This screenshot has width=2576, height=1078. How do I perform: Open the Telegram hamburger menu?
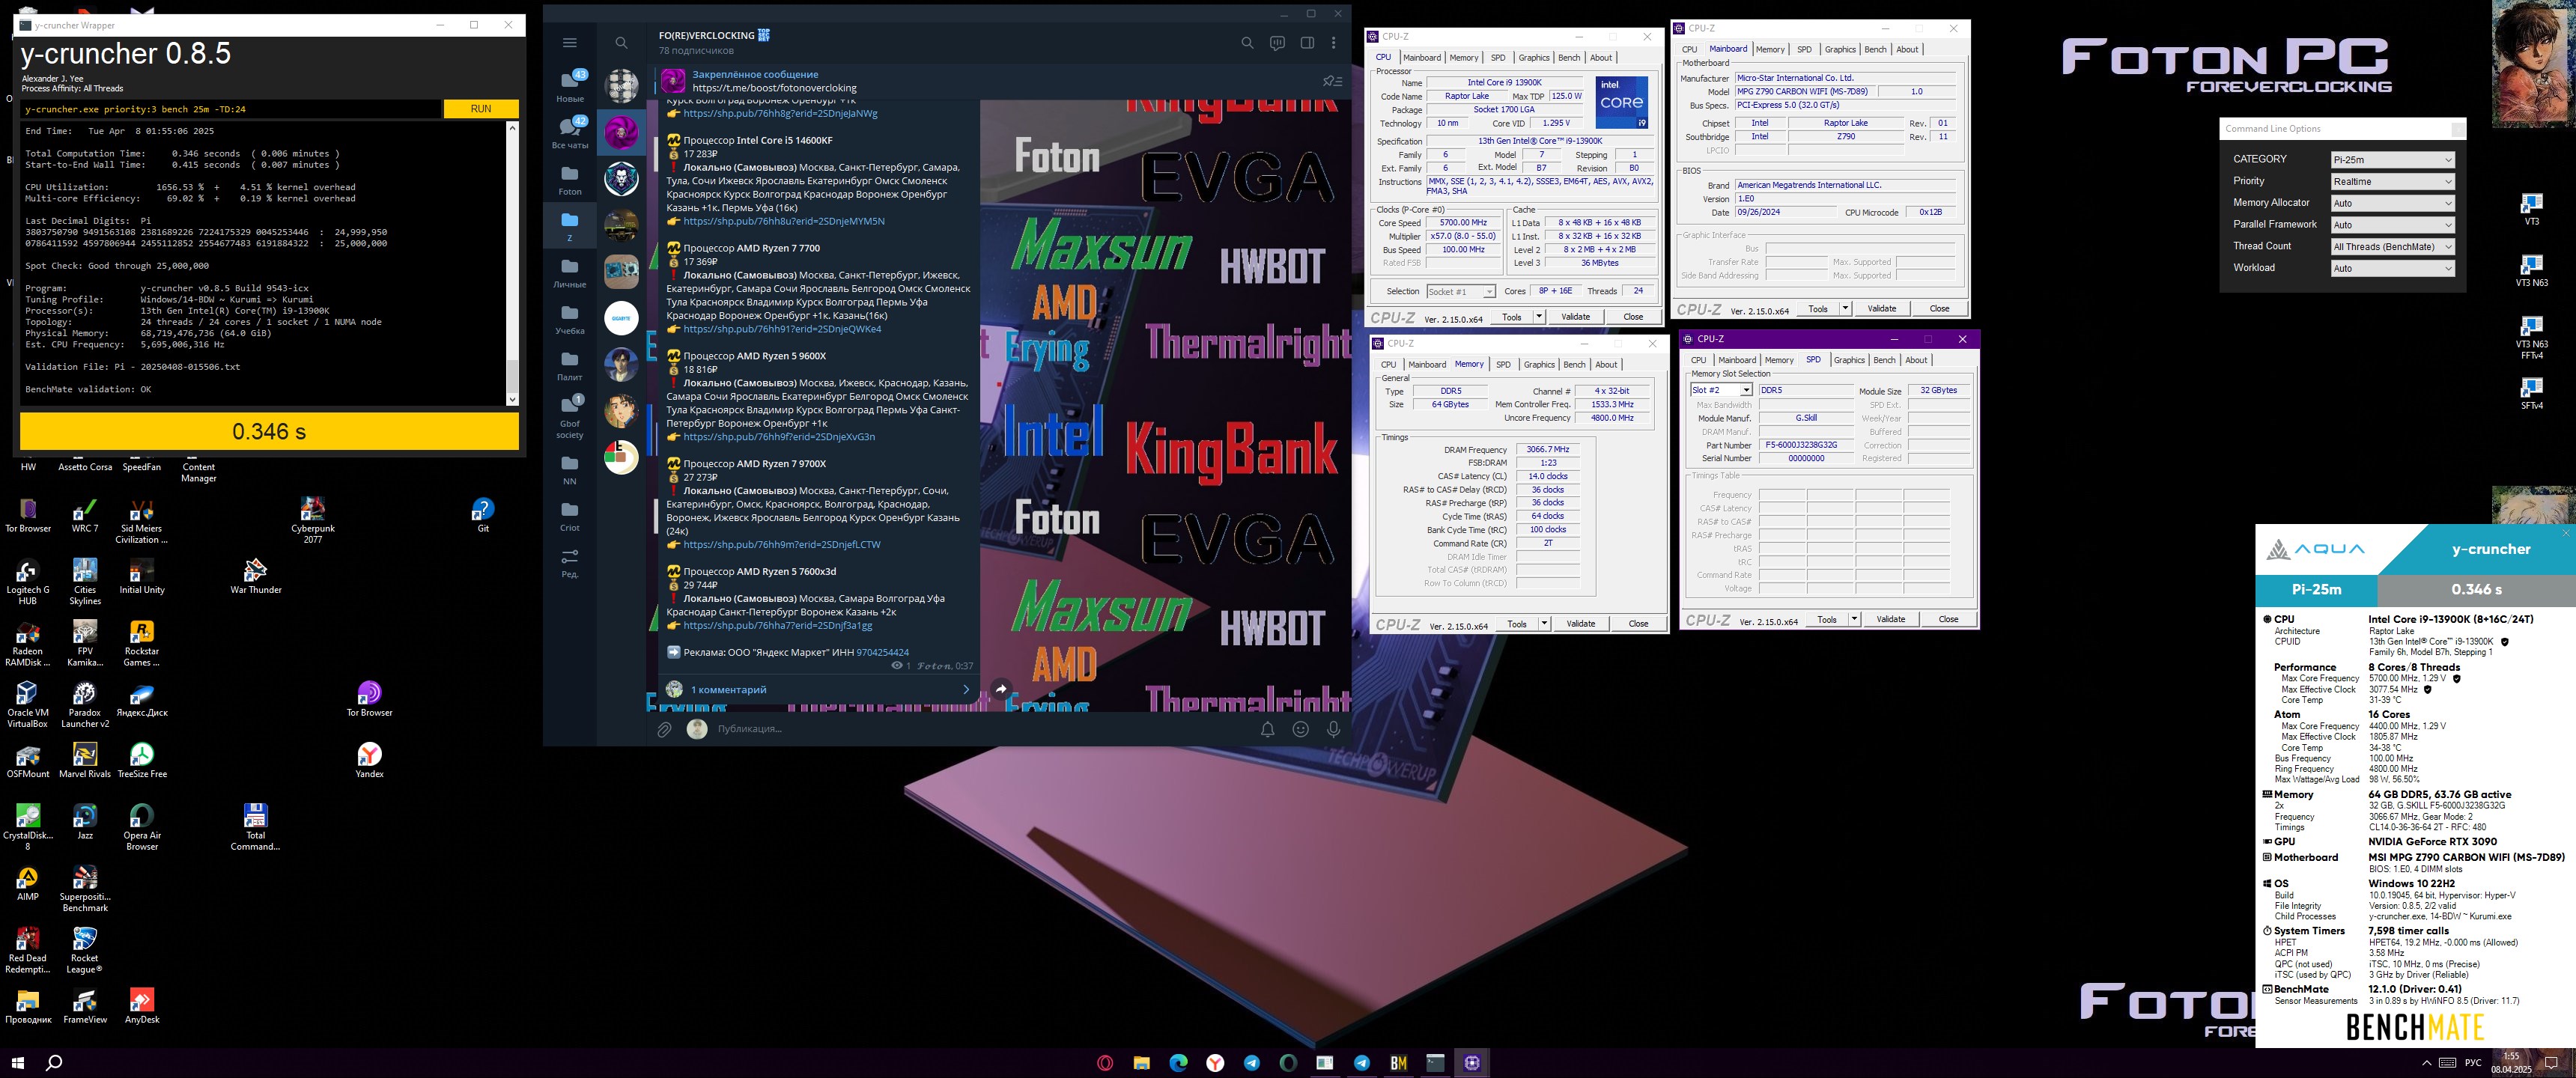pos(569,43)
